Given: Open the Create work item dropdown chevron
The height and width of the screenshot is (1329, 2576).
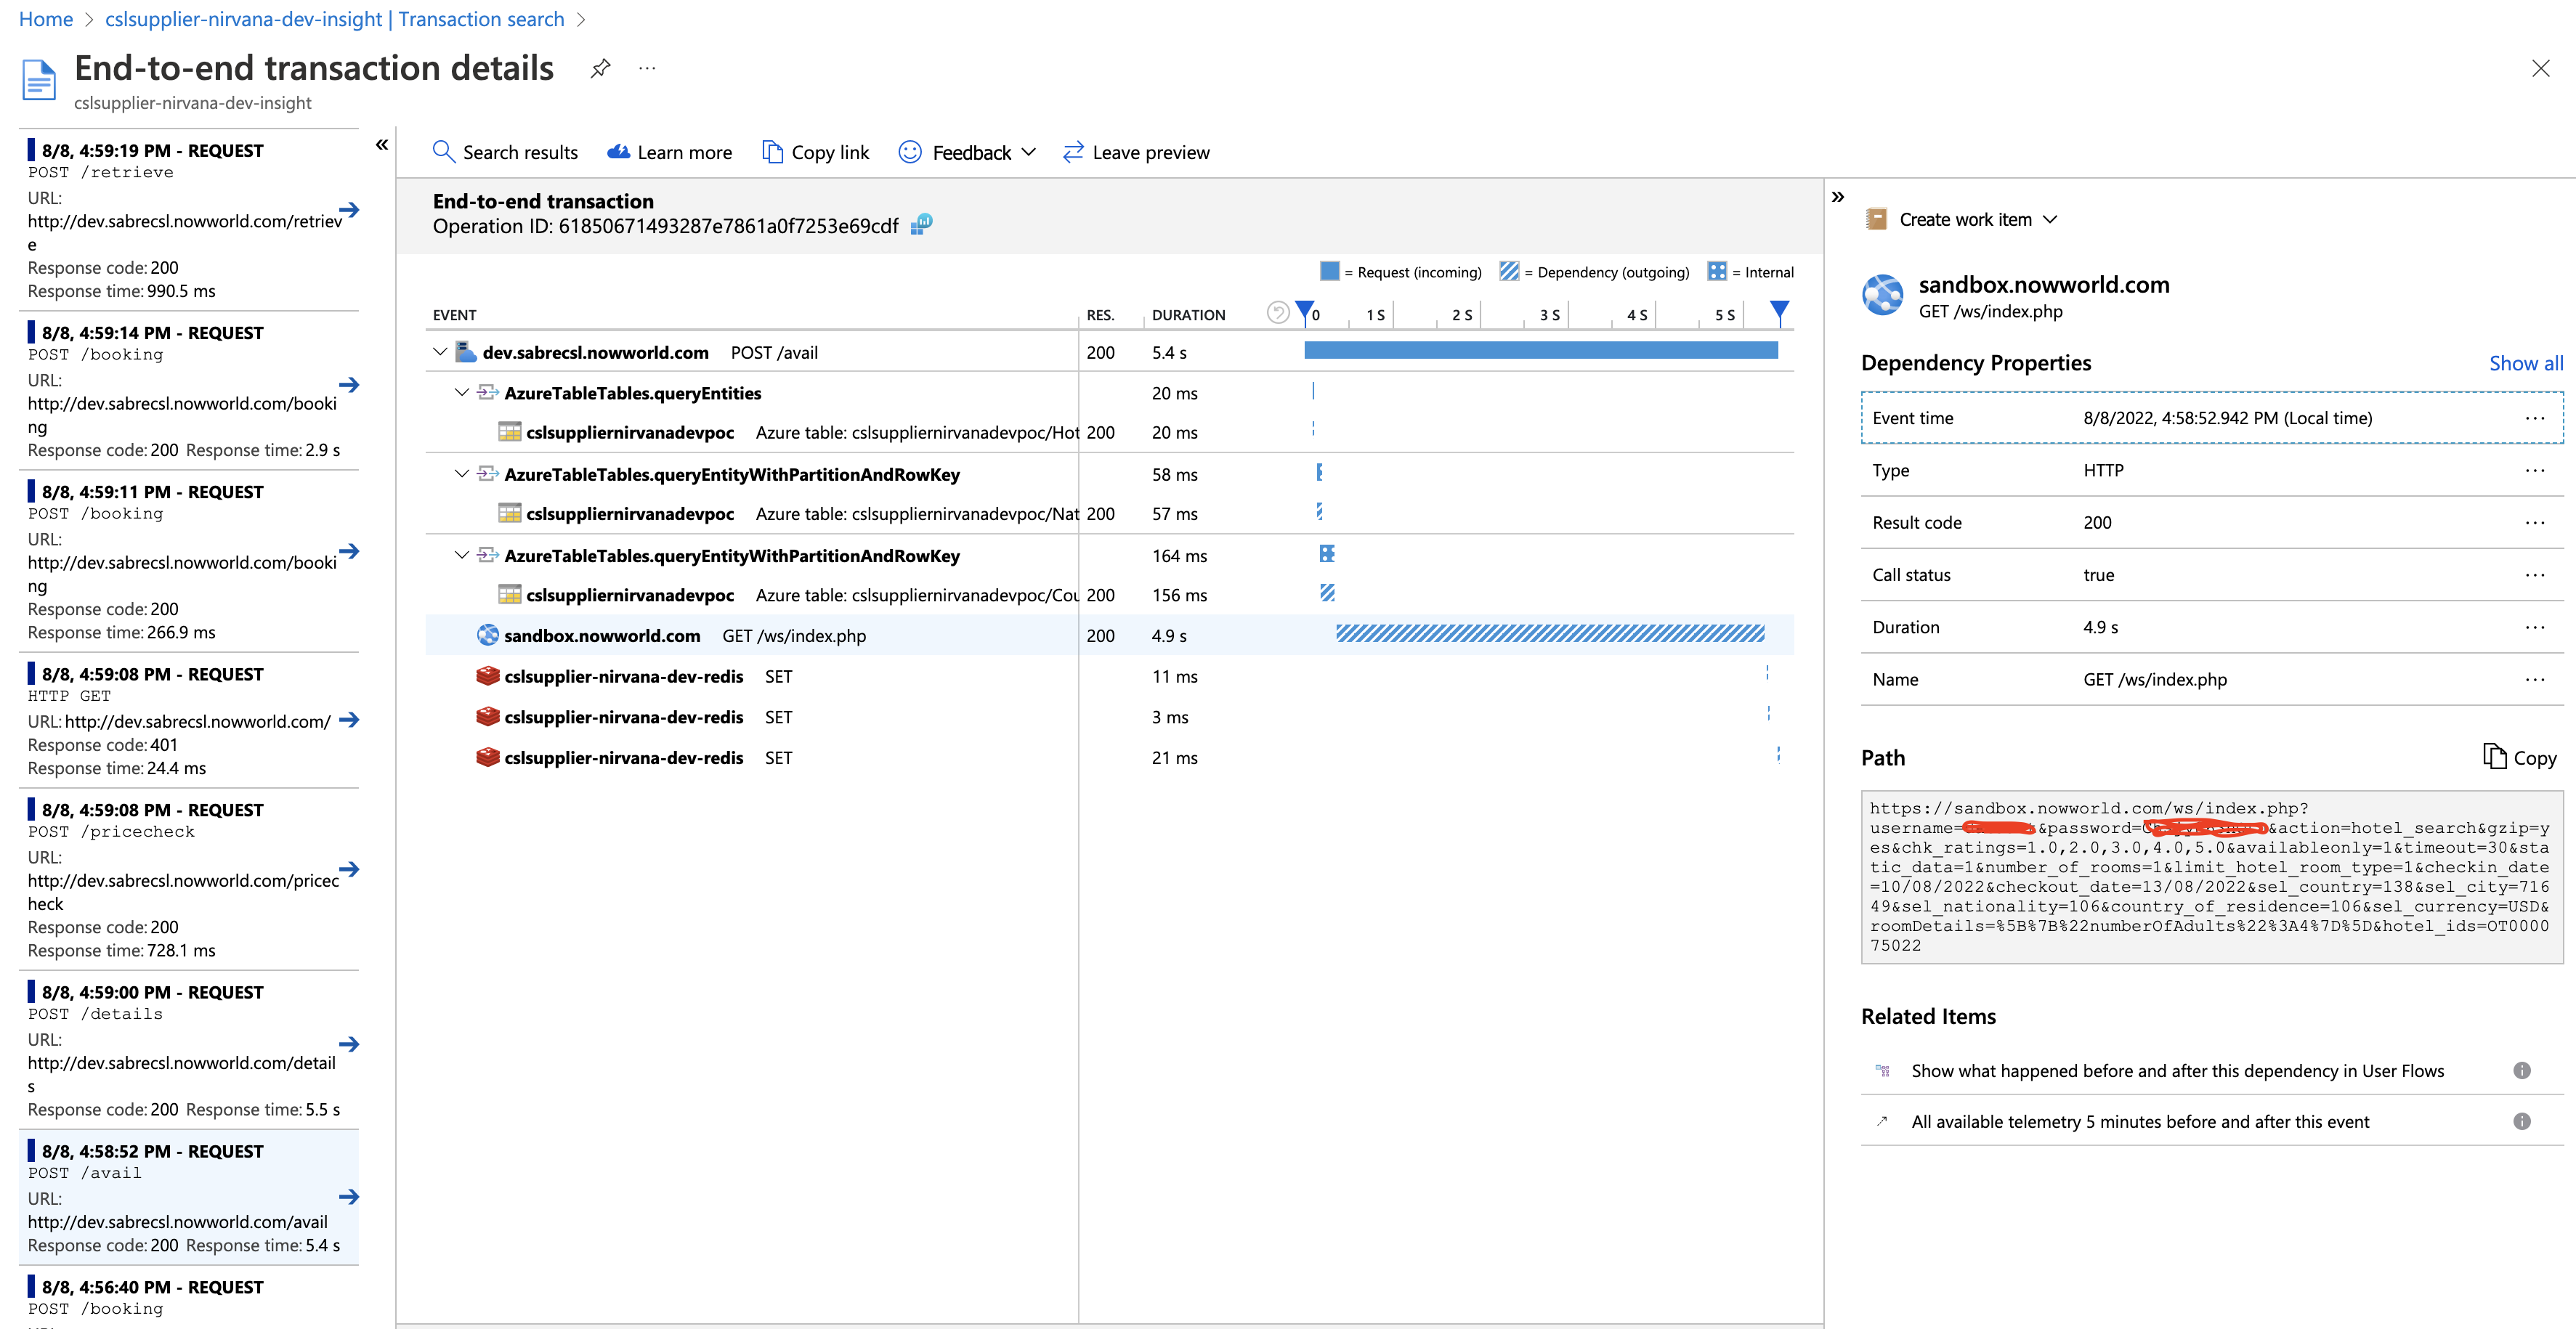Looking at the screenshot, I should tap(2050, 219).
